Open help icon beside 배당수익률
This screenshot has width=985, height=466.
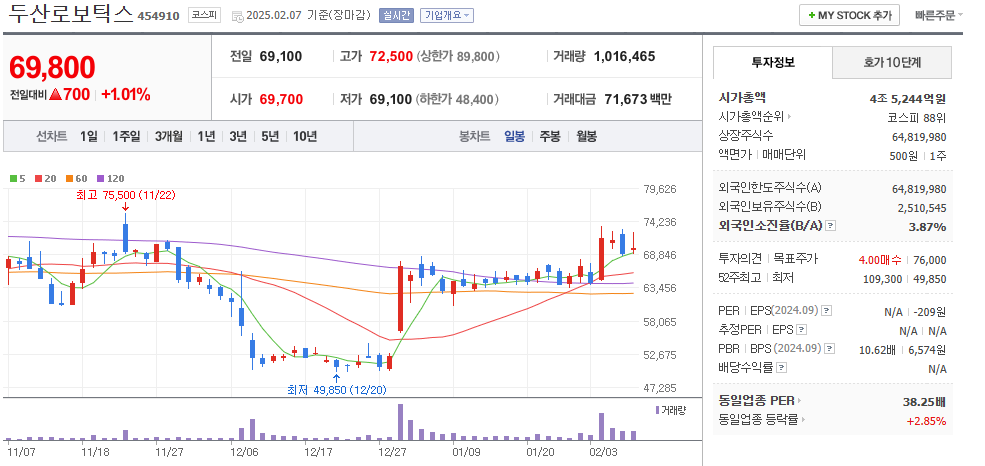click(x=781, y=367)
